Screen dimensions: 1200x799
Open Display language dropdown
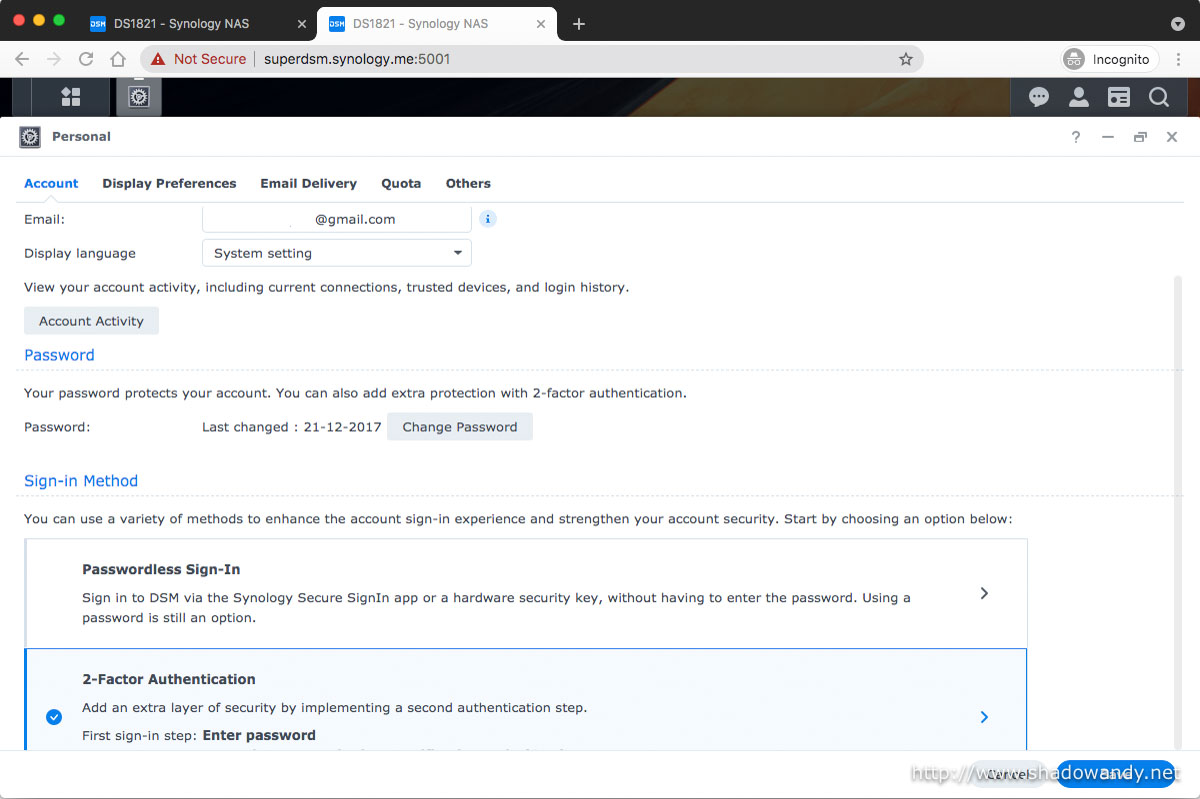(337, 253)
